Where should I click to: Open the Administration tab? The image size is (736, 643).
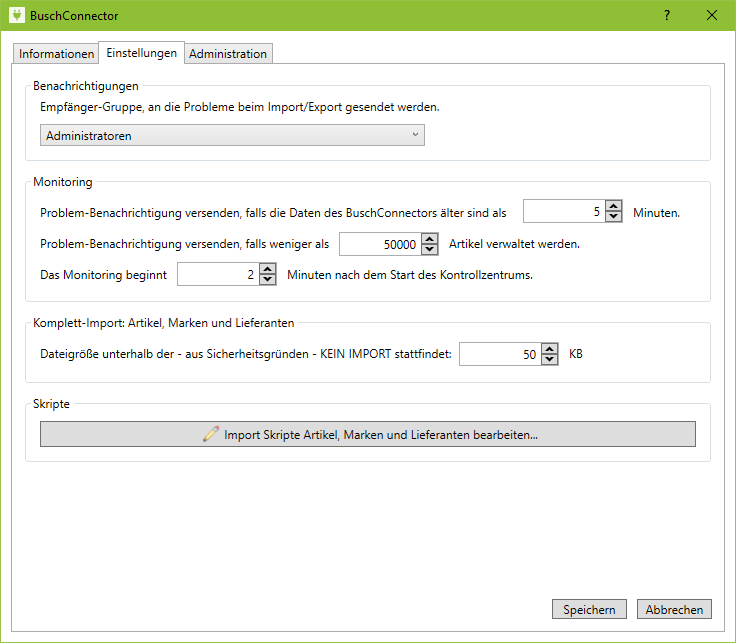point(228,54)
